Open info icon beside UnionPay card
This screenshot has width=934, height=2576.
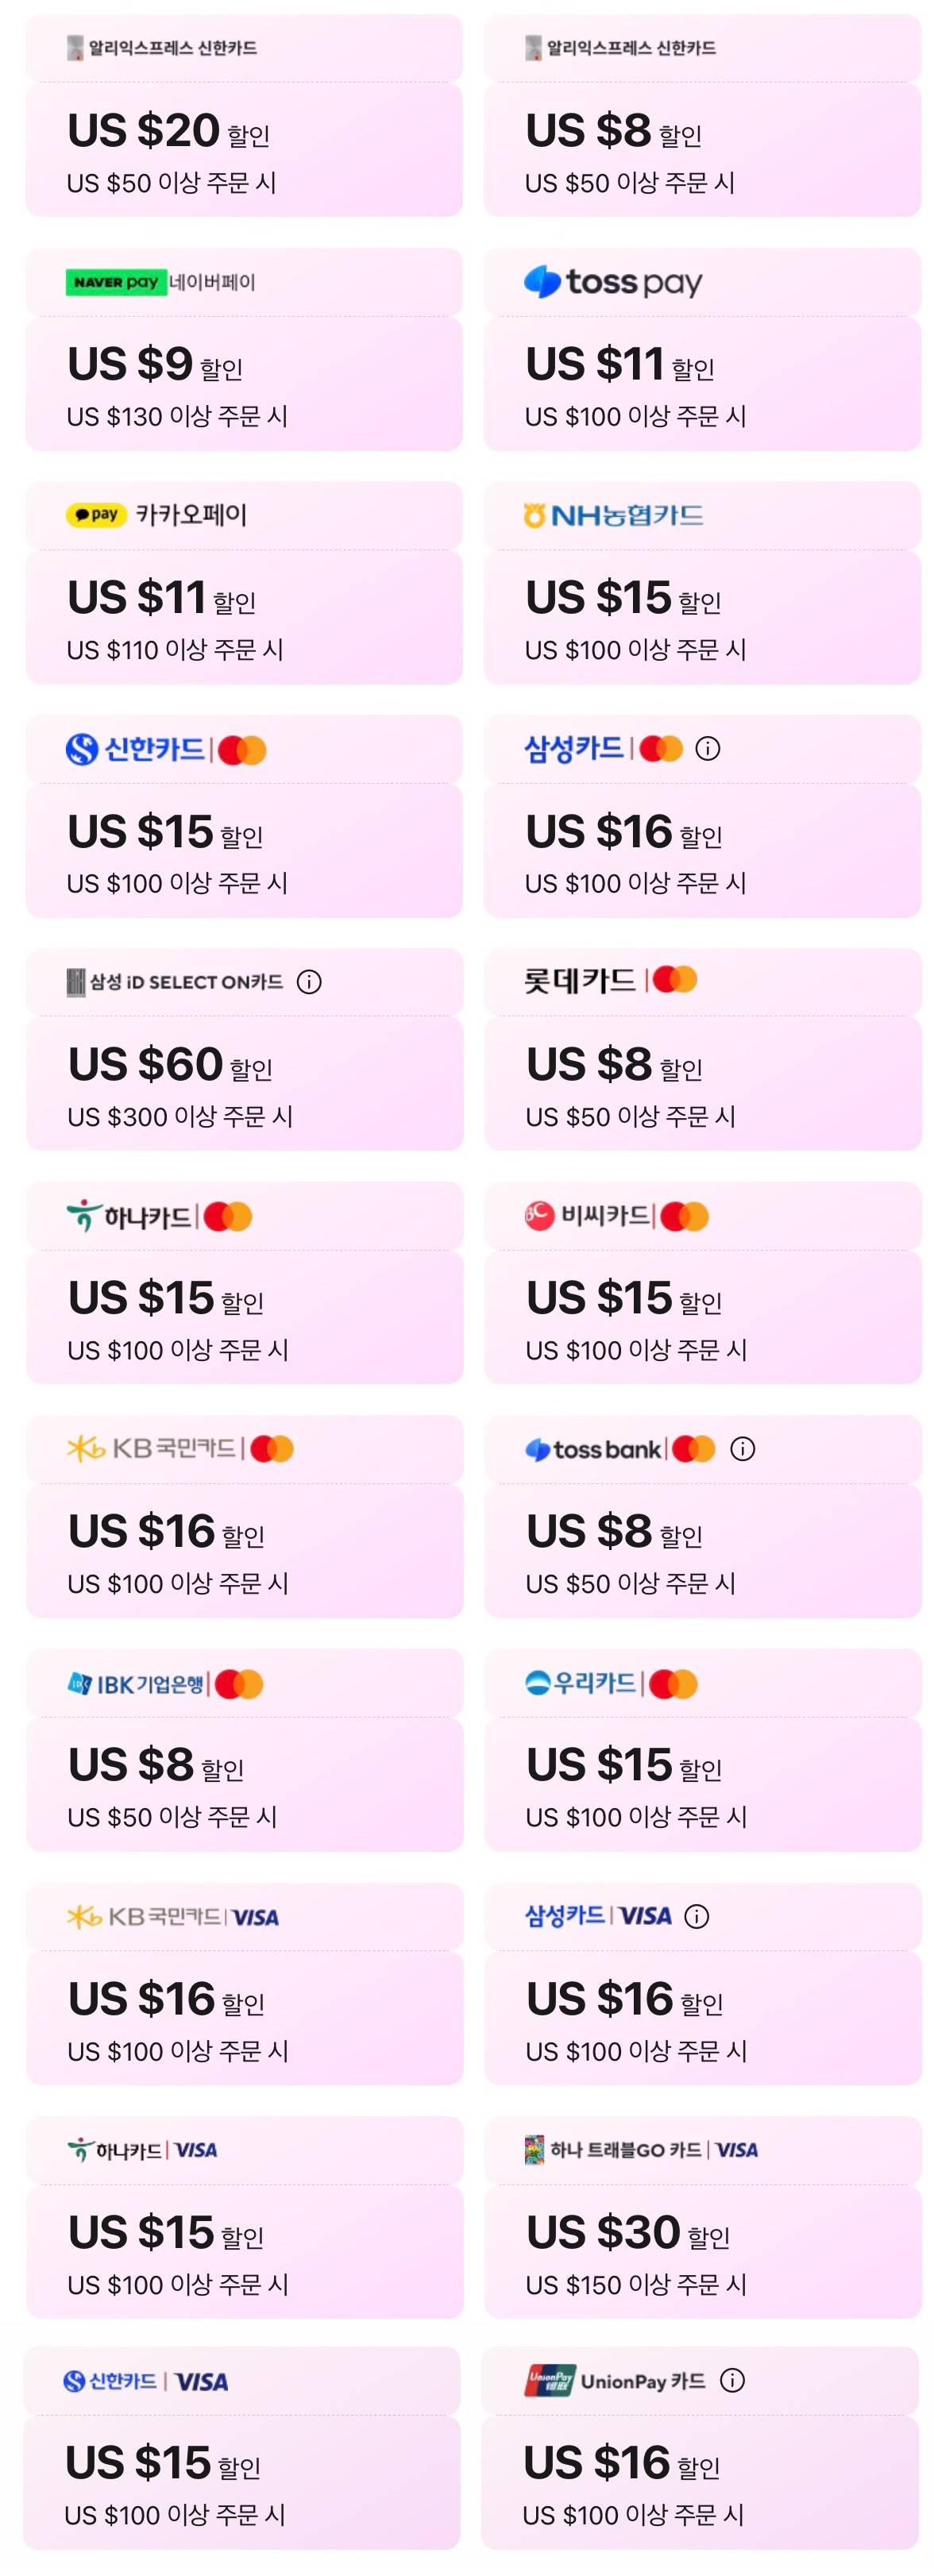click(732, 2380)
